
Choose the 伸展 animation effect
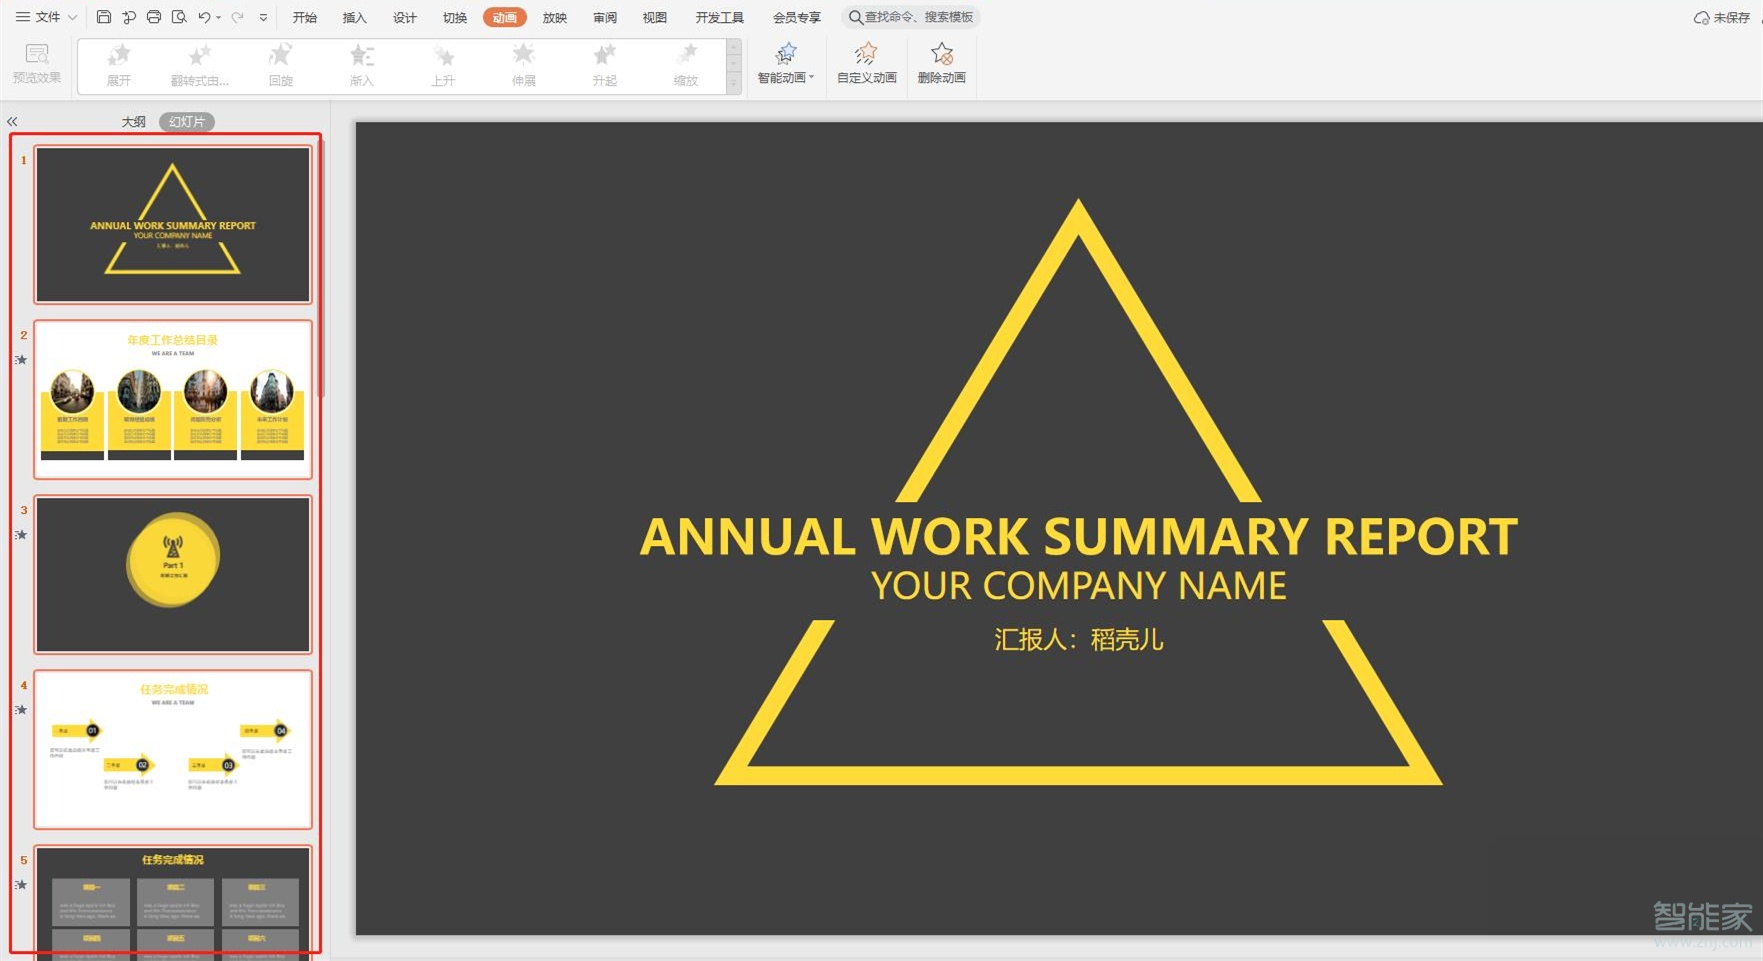(x=524, y=66)
